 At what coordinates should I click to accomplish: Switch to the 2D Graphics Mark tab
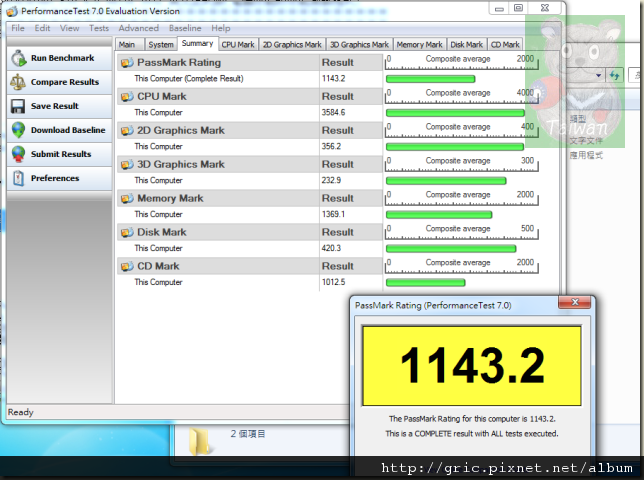click(x=292, y=44)
